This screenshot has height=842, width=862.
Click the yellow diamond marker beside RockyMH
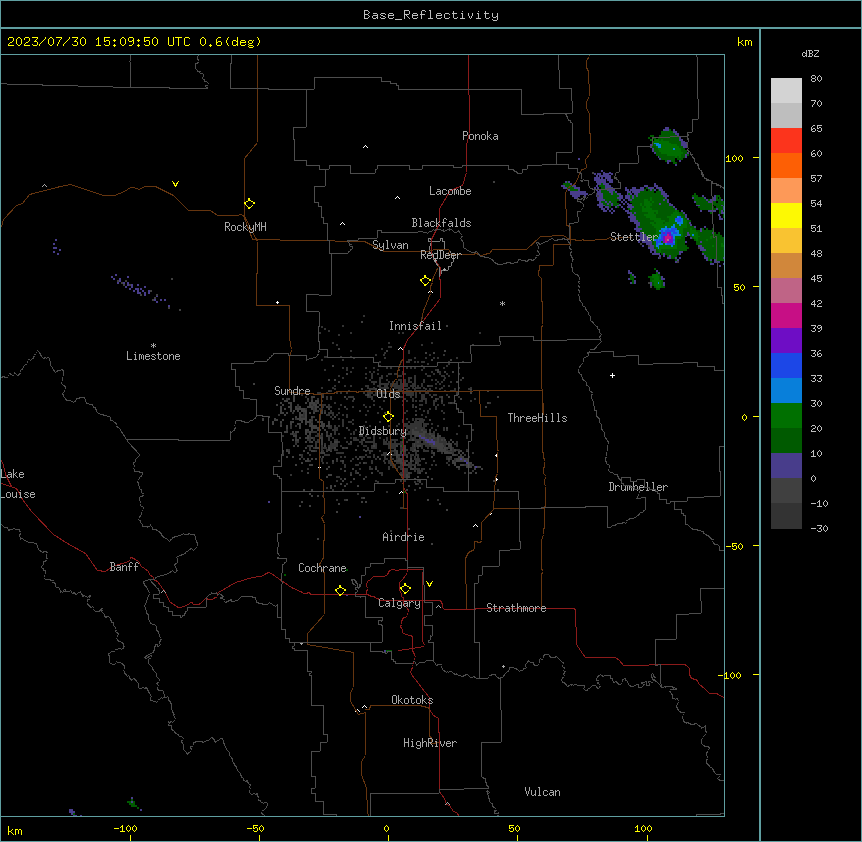coord(249,204)
